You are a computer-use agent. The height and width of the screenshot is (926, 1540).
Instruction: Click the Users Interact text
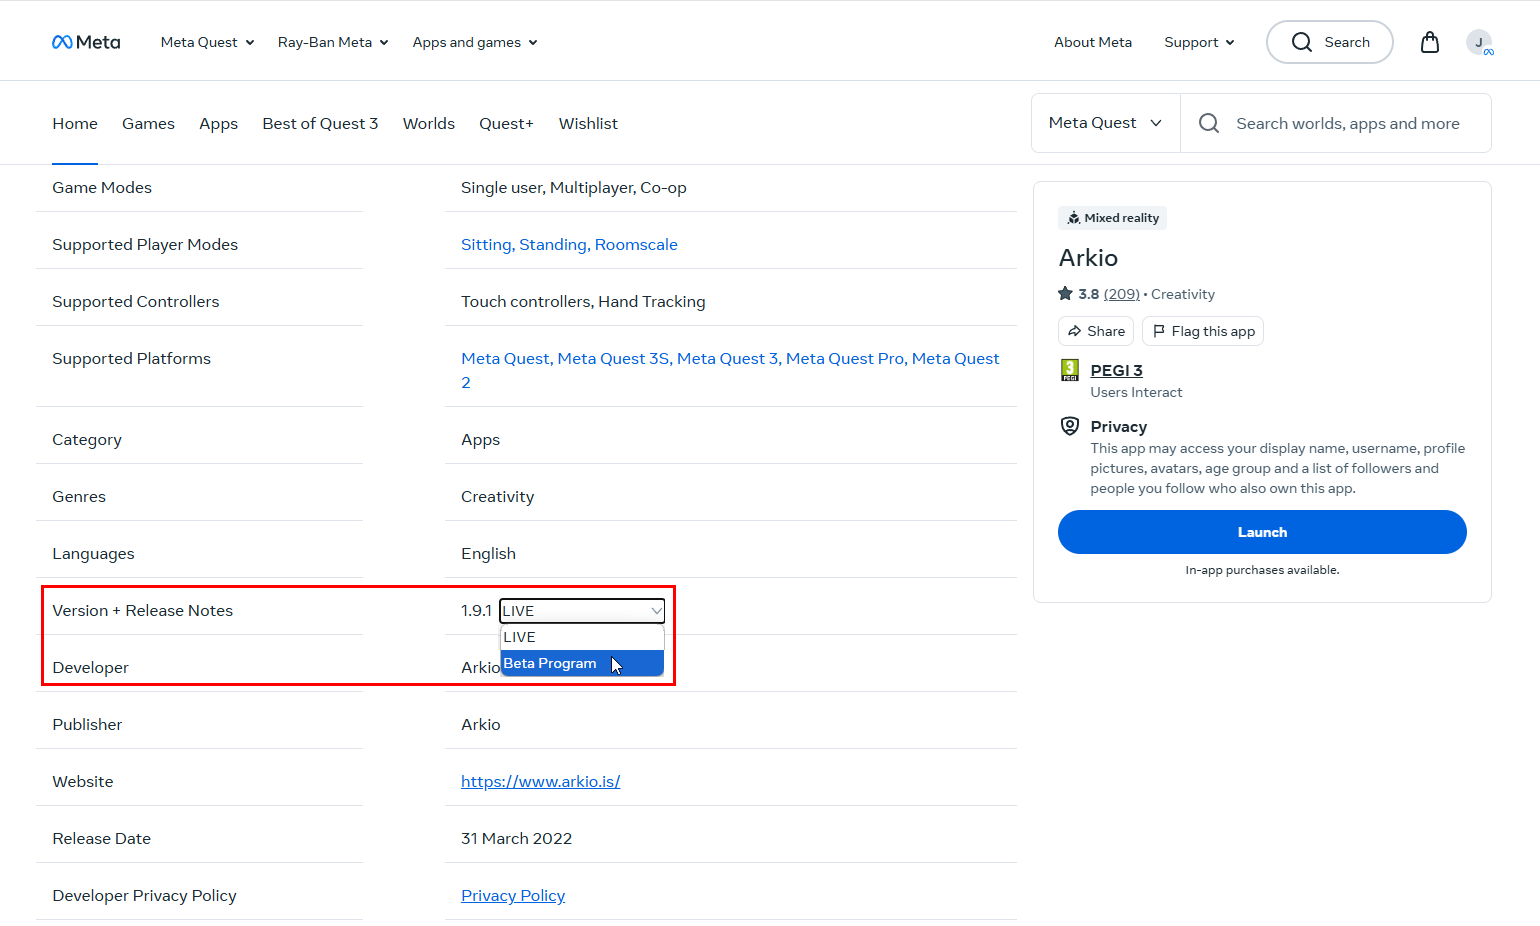1136,392
